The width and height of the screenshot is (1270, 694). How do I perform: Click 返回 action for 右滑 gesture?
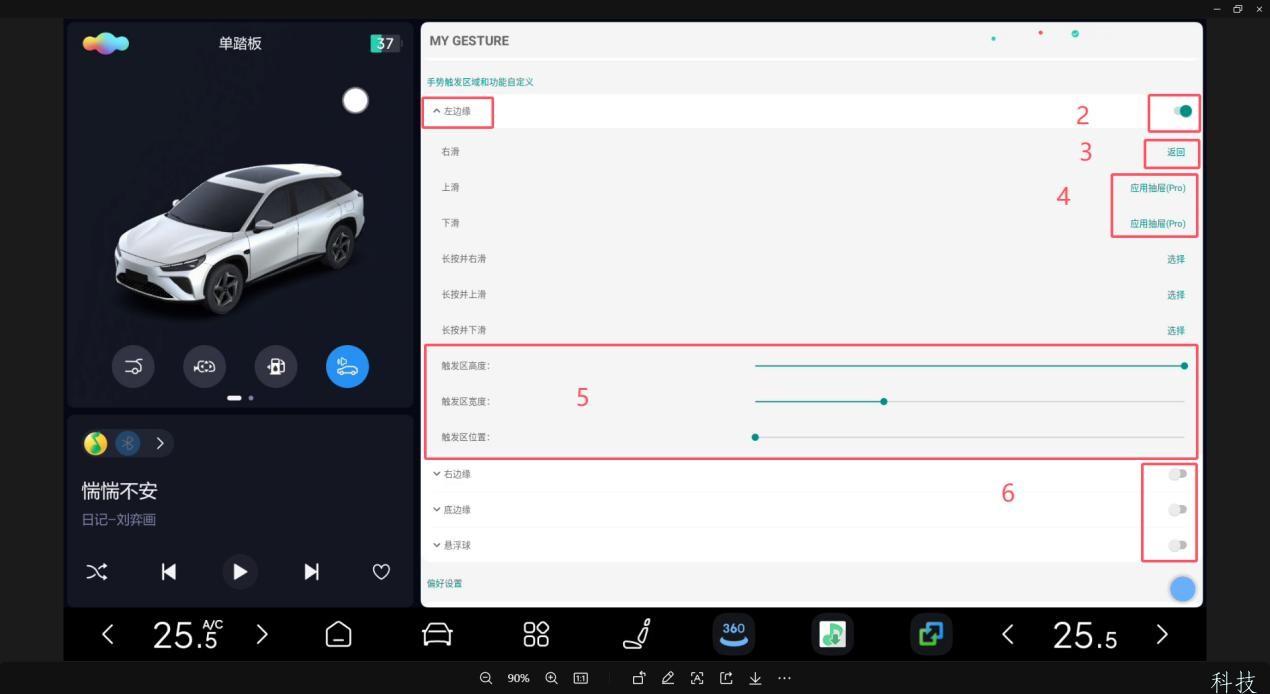(x=1175, y=152)
